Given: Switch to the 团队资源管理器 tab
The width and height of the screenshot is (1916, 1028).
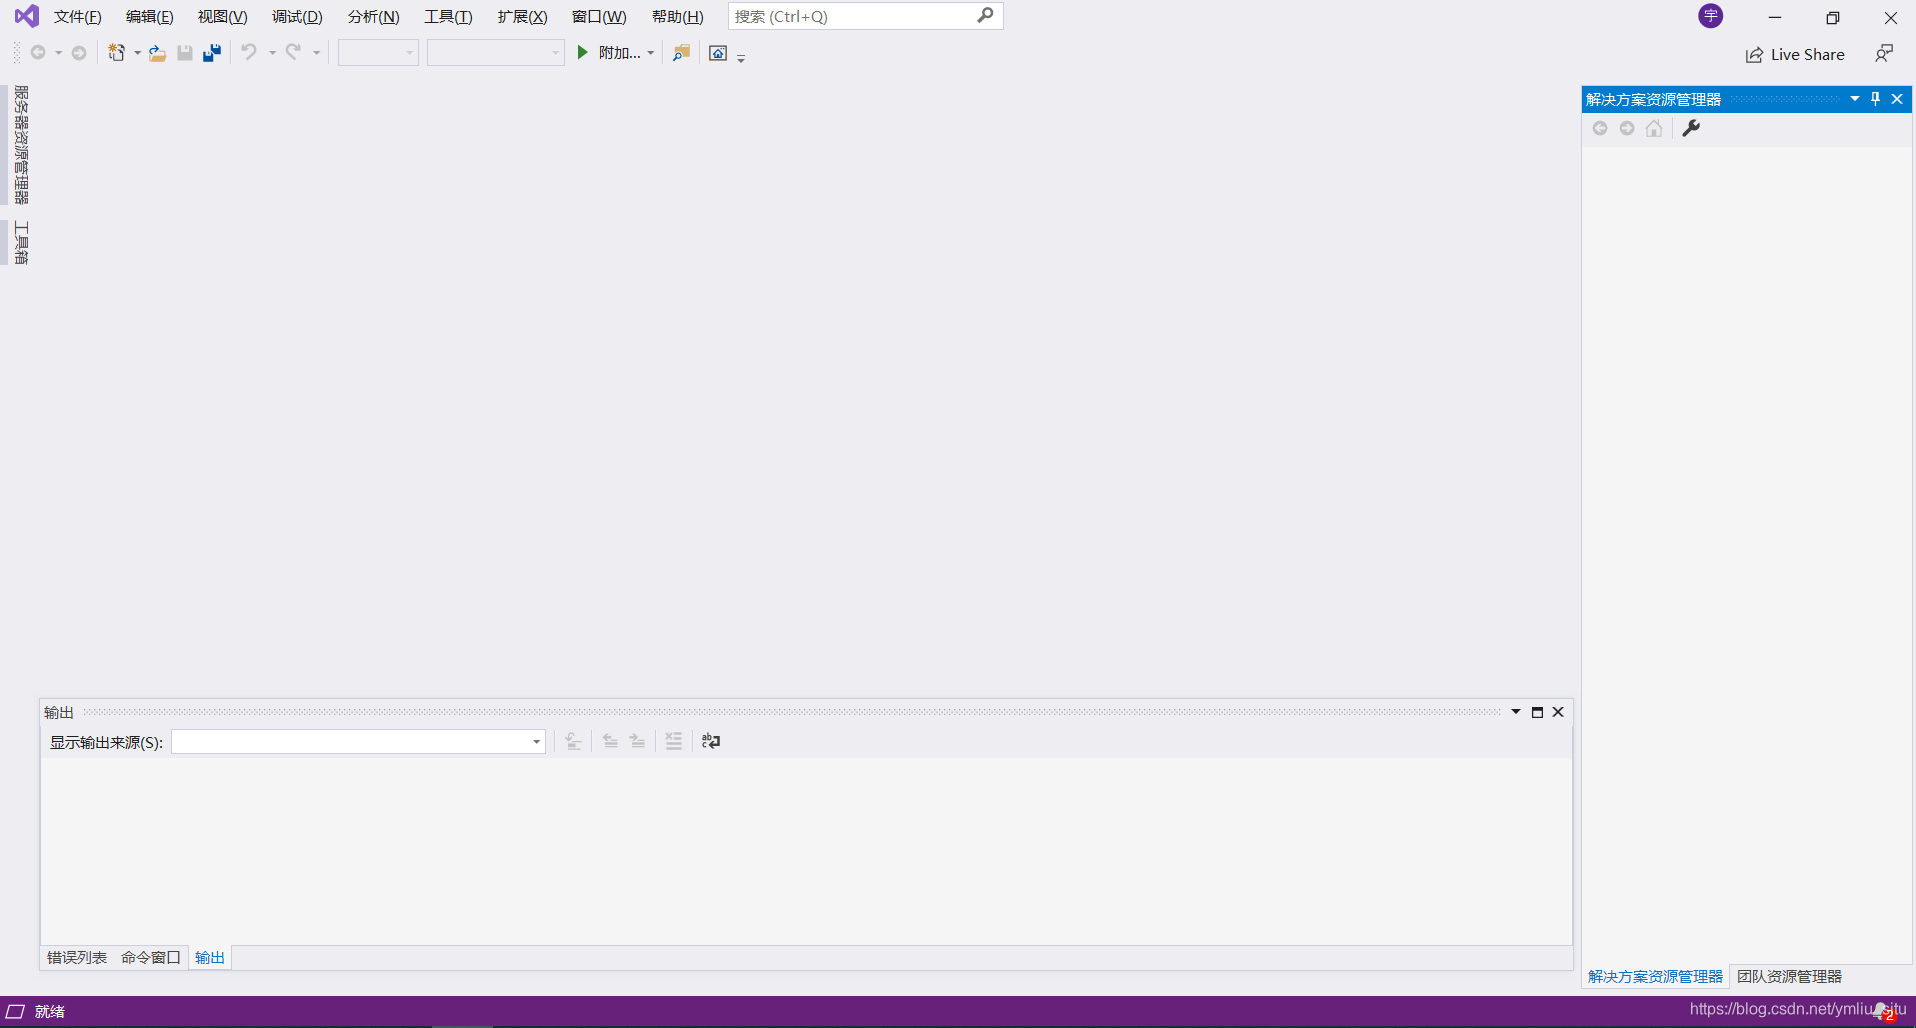Looking at the screenshot, I should click(x=1789, y=977).
